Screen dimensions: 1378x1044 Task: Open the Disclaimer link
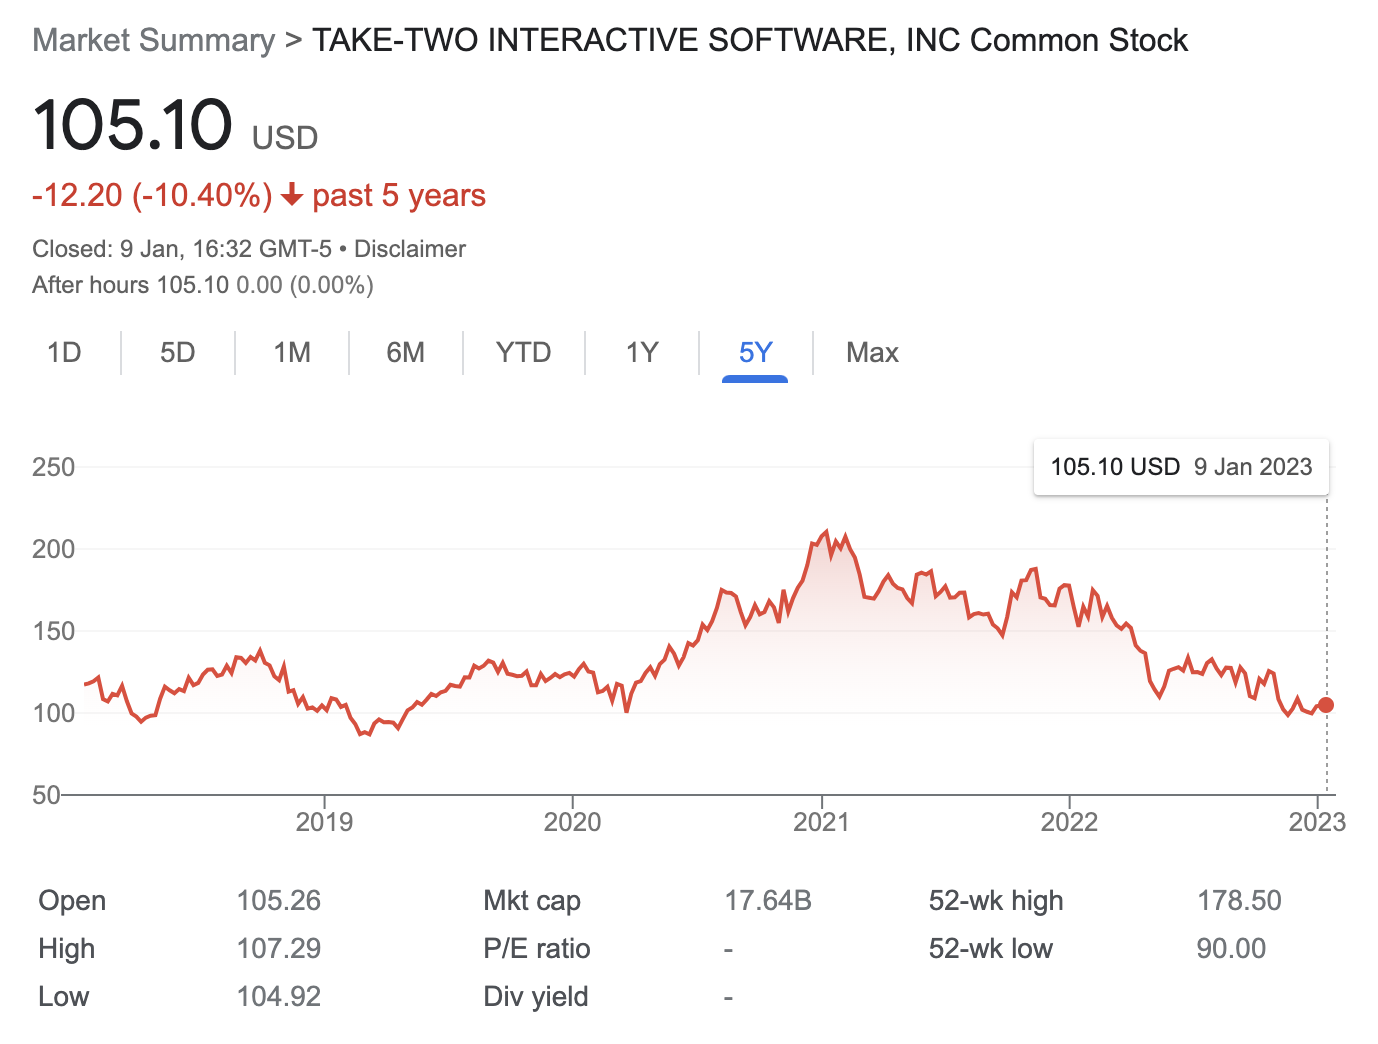point(410,249)
